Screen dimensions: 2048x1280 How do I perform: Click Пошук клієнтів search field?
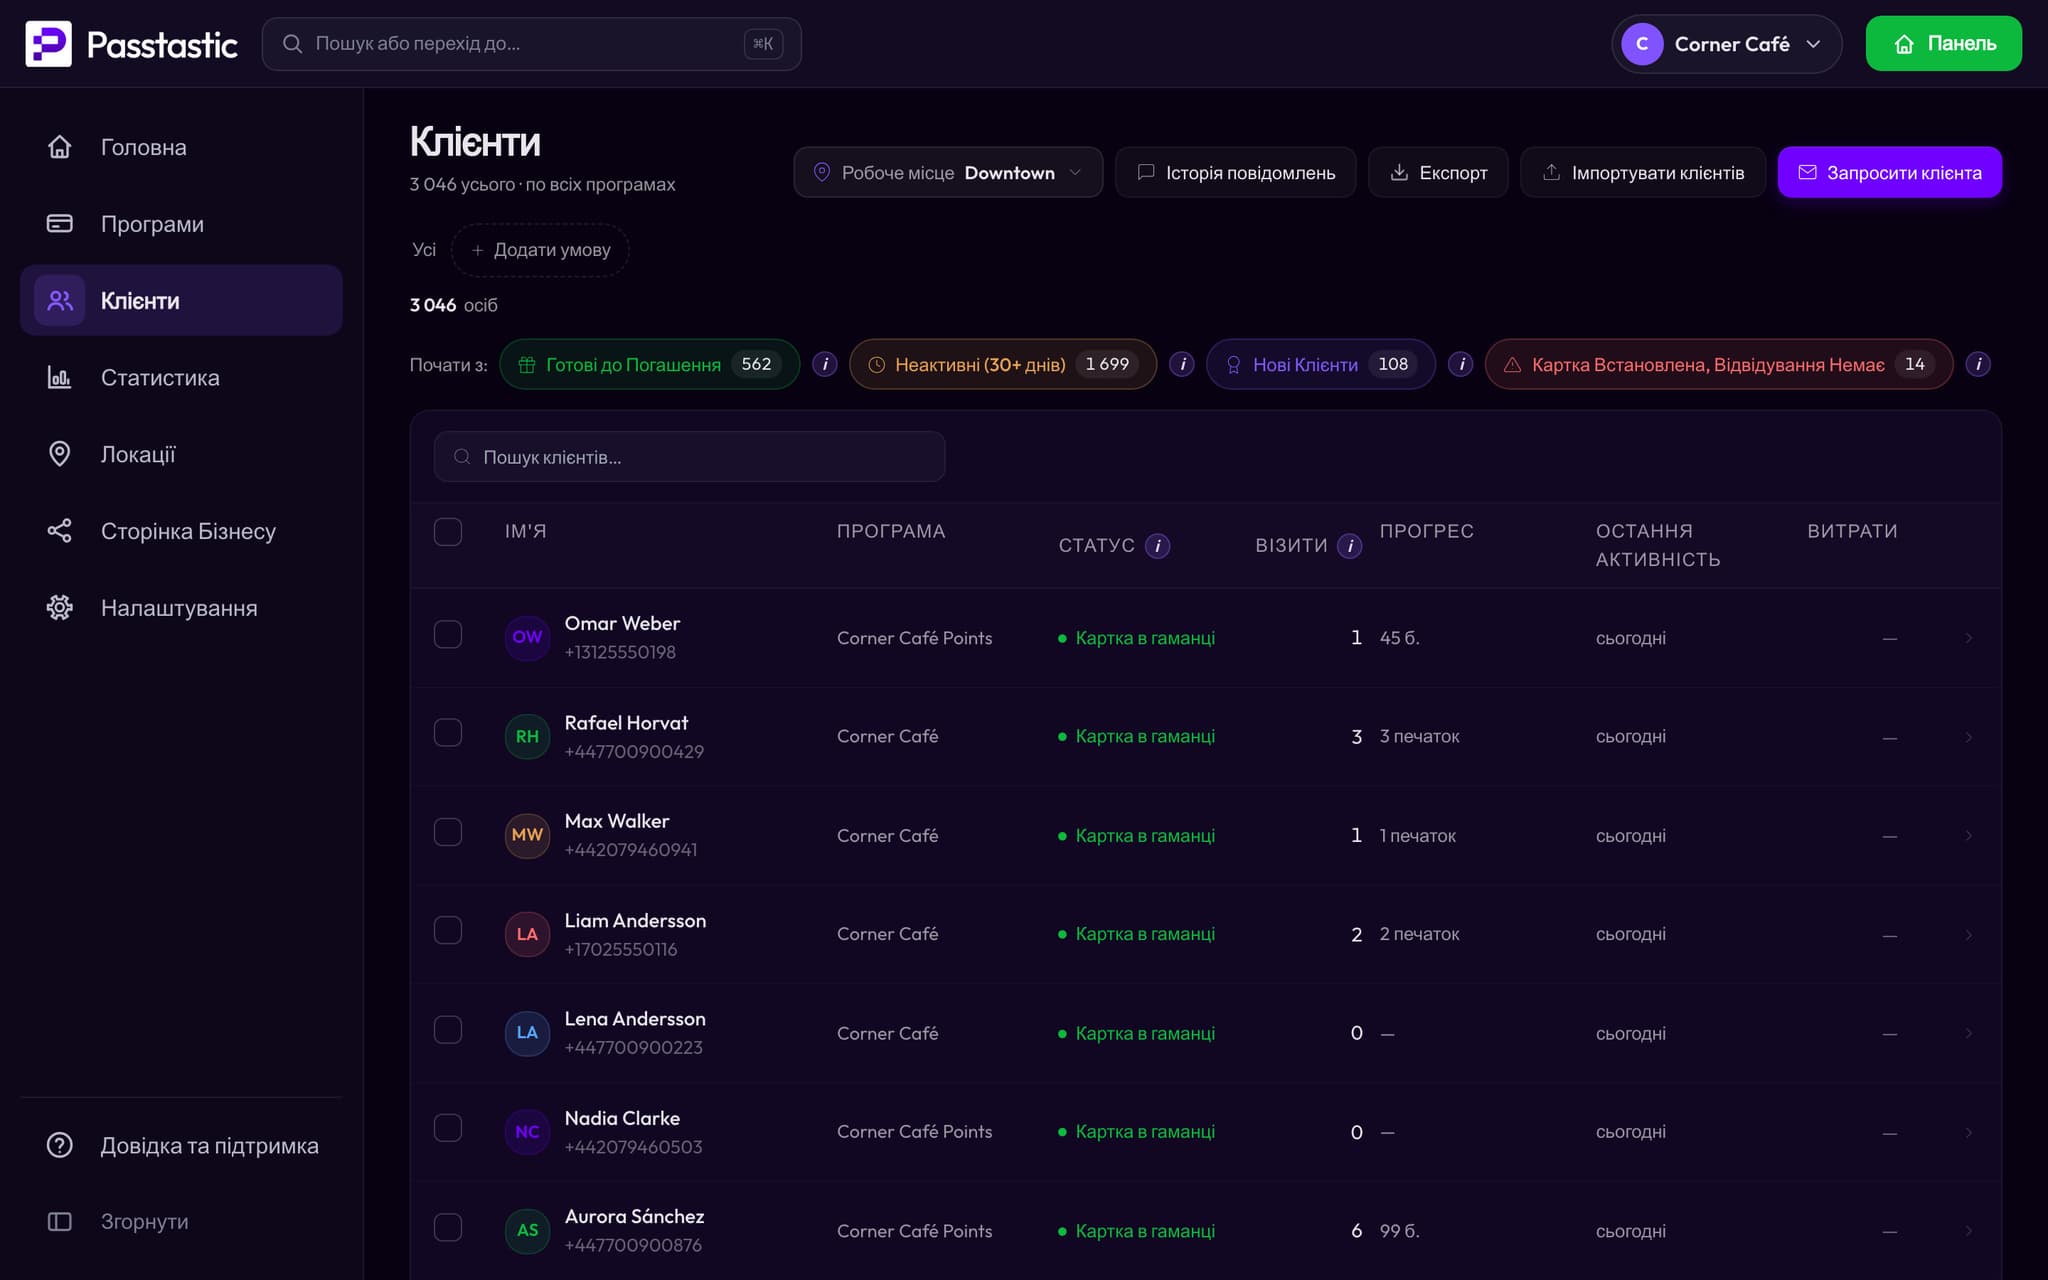(x=690, y=457)
